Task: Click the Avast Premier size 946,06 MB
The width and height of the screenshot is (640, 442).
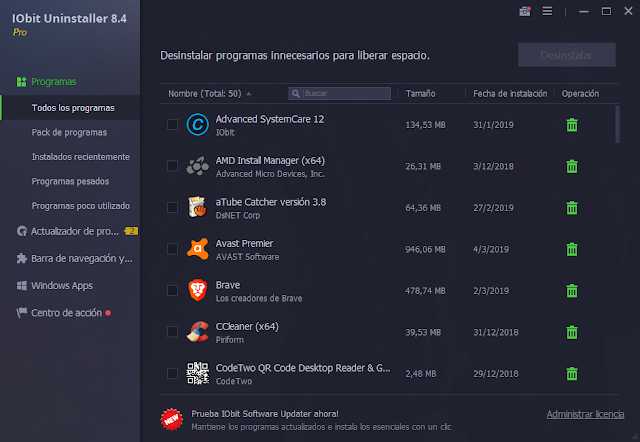Action: [425, 249]
